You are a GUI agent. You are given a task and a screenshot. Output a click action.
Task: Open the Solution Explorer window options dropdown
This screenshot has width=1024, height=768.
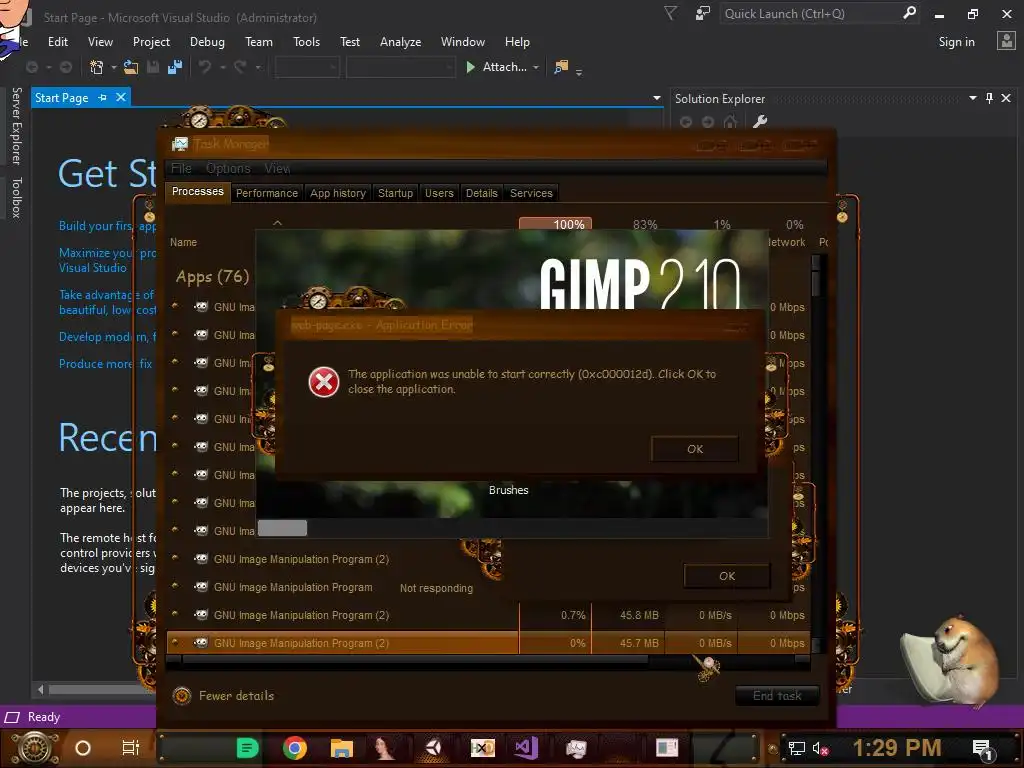(x=972, y=98)
